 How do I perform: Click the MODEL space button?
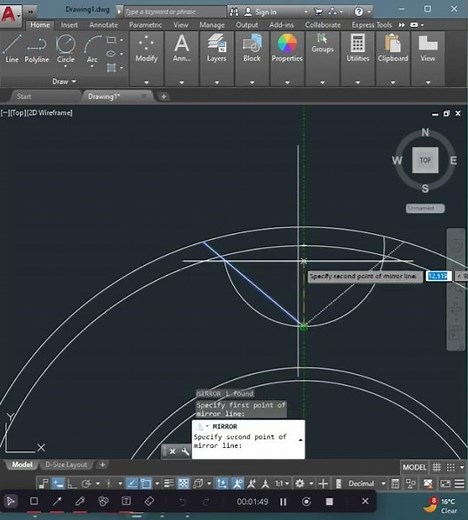pos(414,467)
